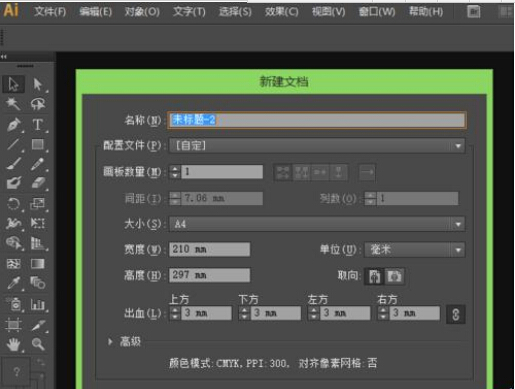This screenshot has height=389, width=515.
Task: Select grid by row artboard layout
Action: point(283,172)
